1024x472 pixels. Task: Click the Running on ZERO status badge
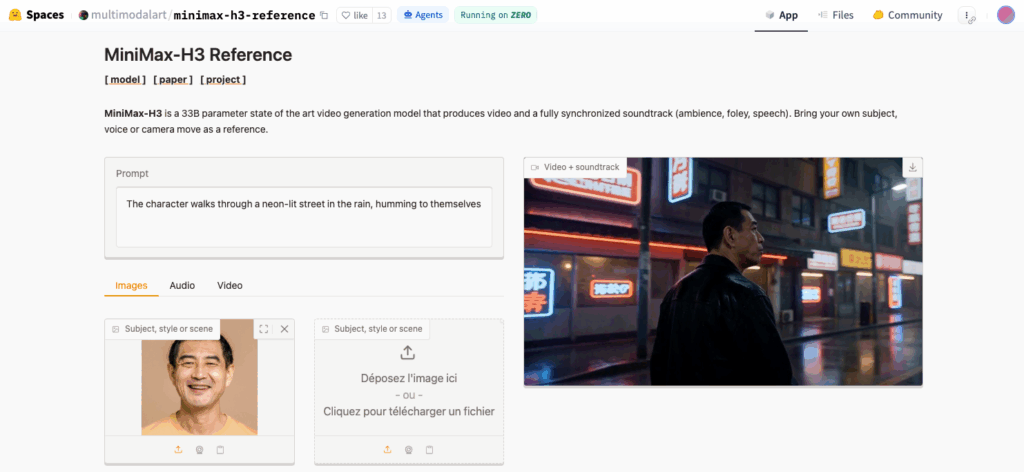496,15
